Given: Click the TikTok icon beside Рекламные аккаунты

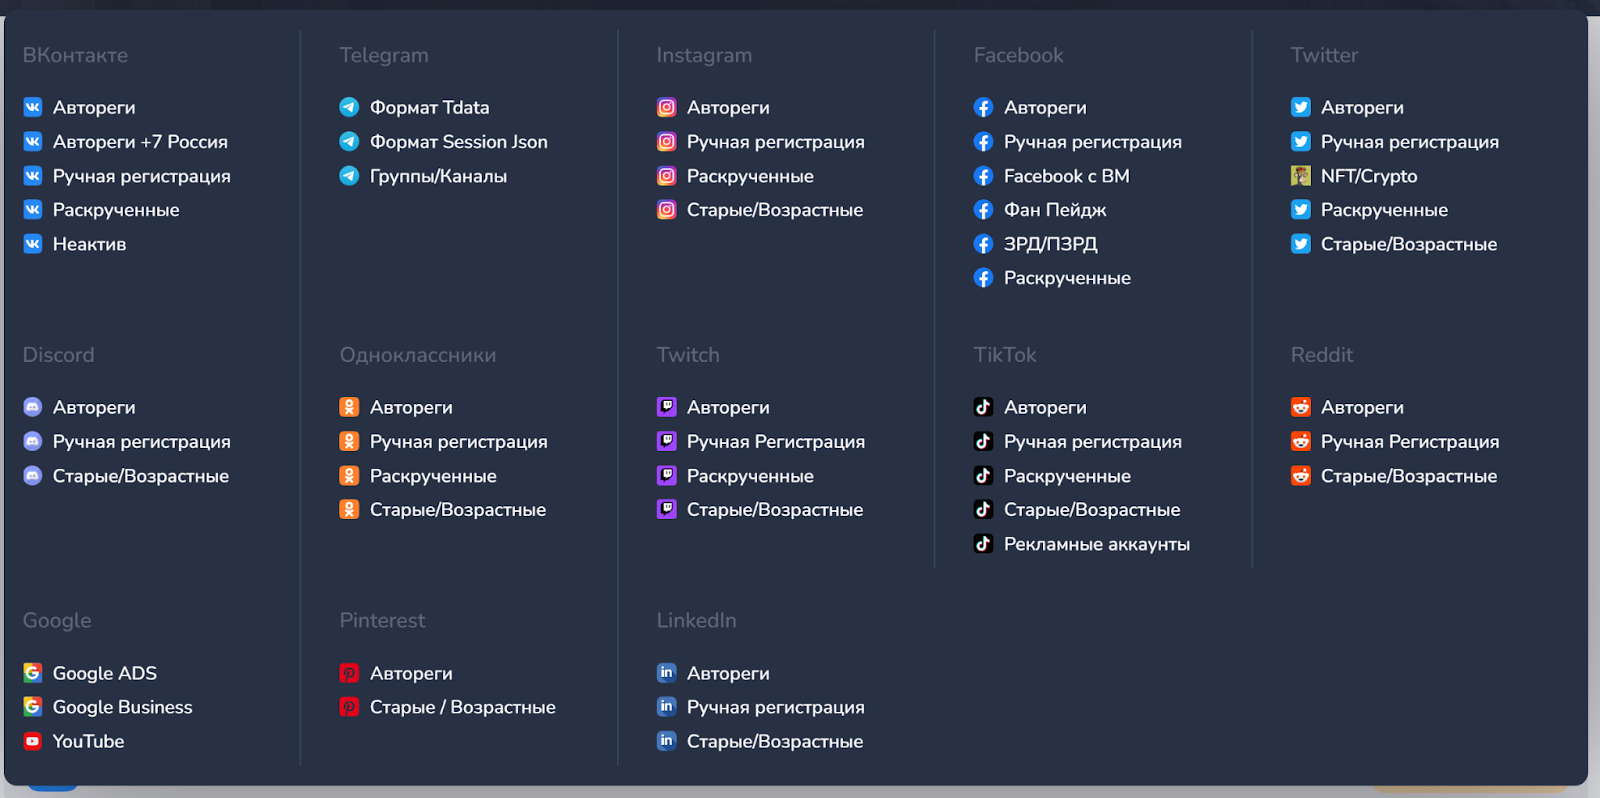Looking at the screenshot, I should (x=983, y=544).
